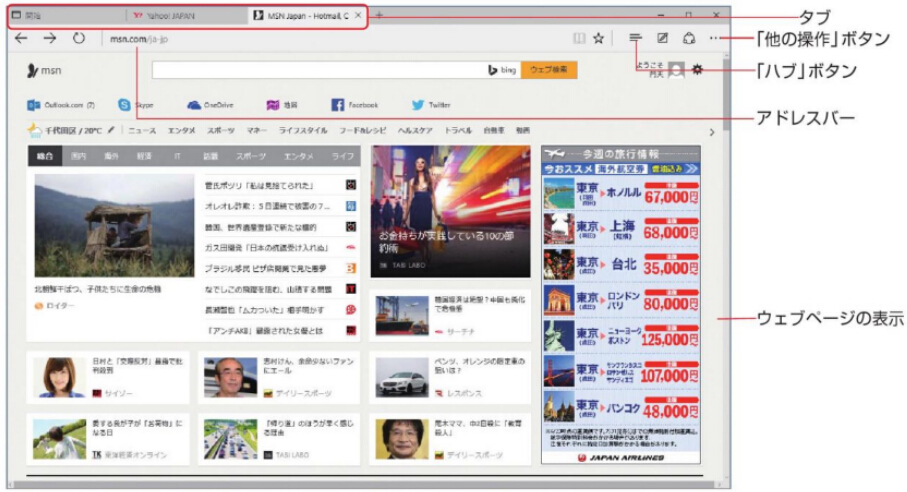Open Outlook.com shortcut
The height and width of the screenshot is (492, 907).
61,105
